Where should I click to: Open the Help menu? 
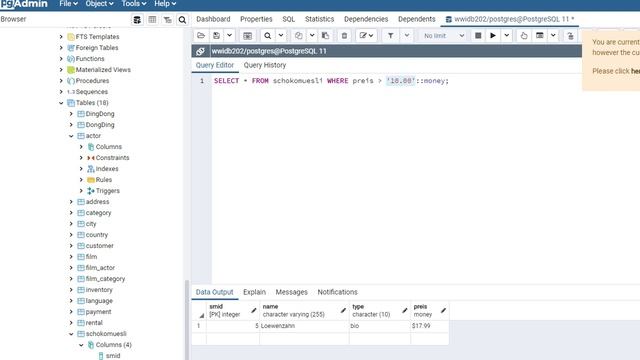click(165, 4)
